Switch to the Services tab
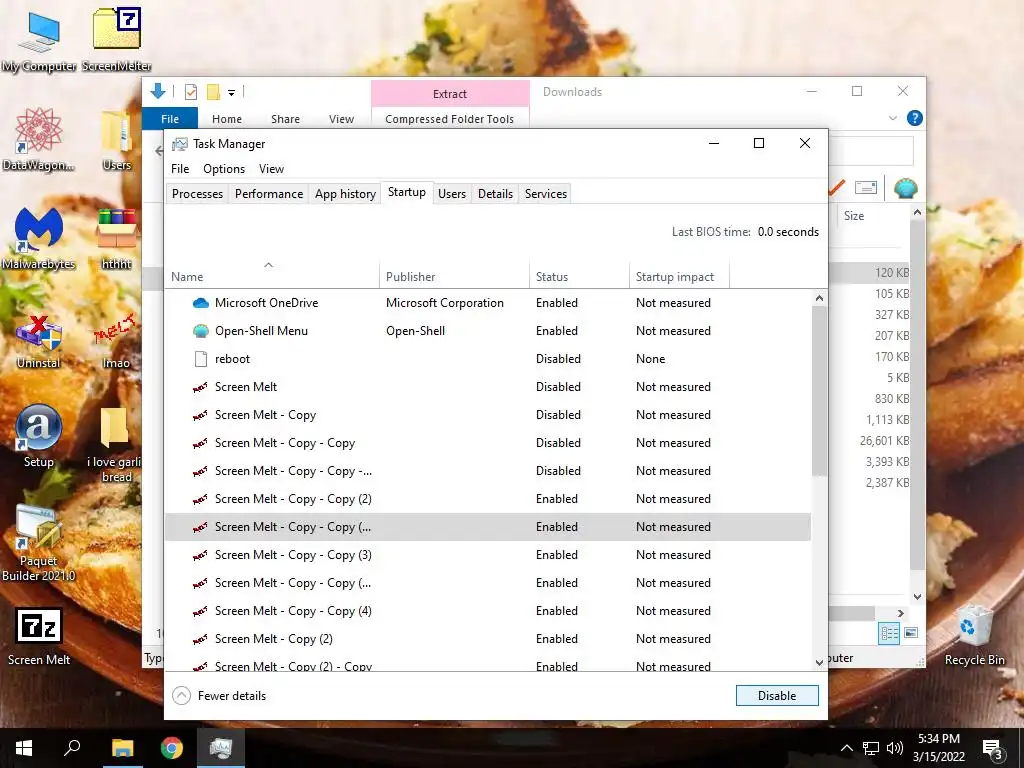The image size is (1024, 768). click(x=546, y=194)
